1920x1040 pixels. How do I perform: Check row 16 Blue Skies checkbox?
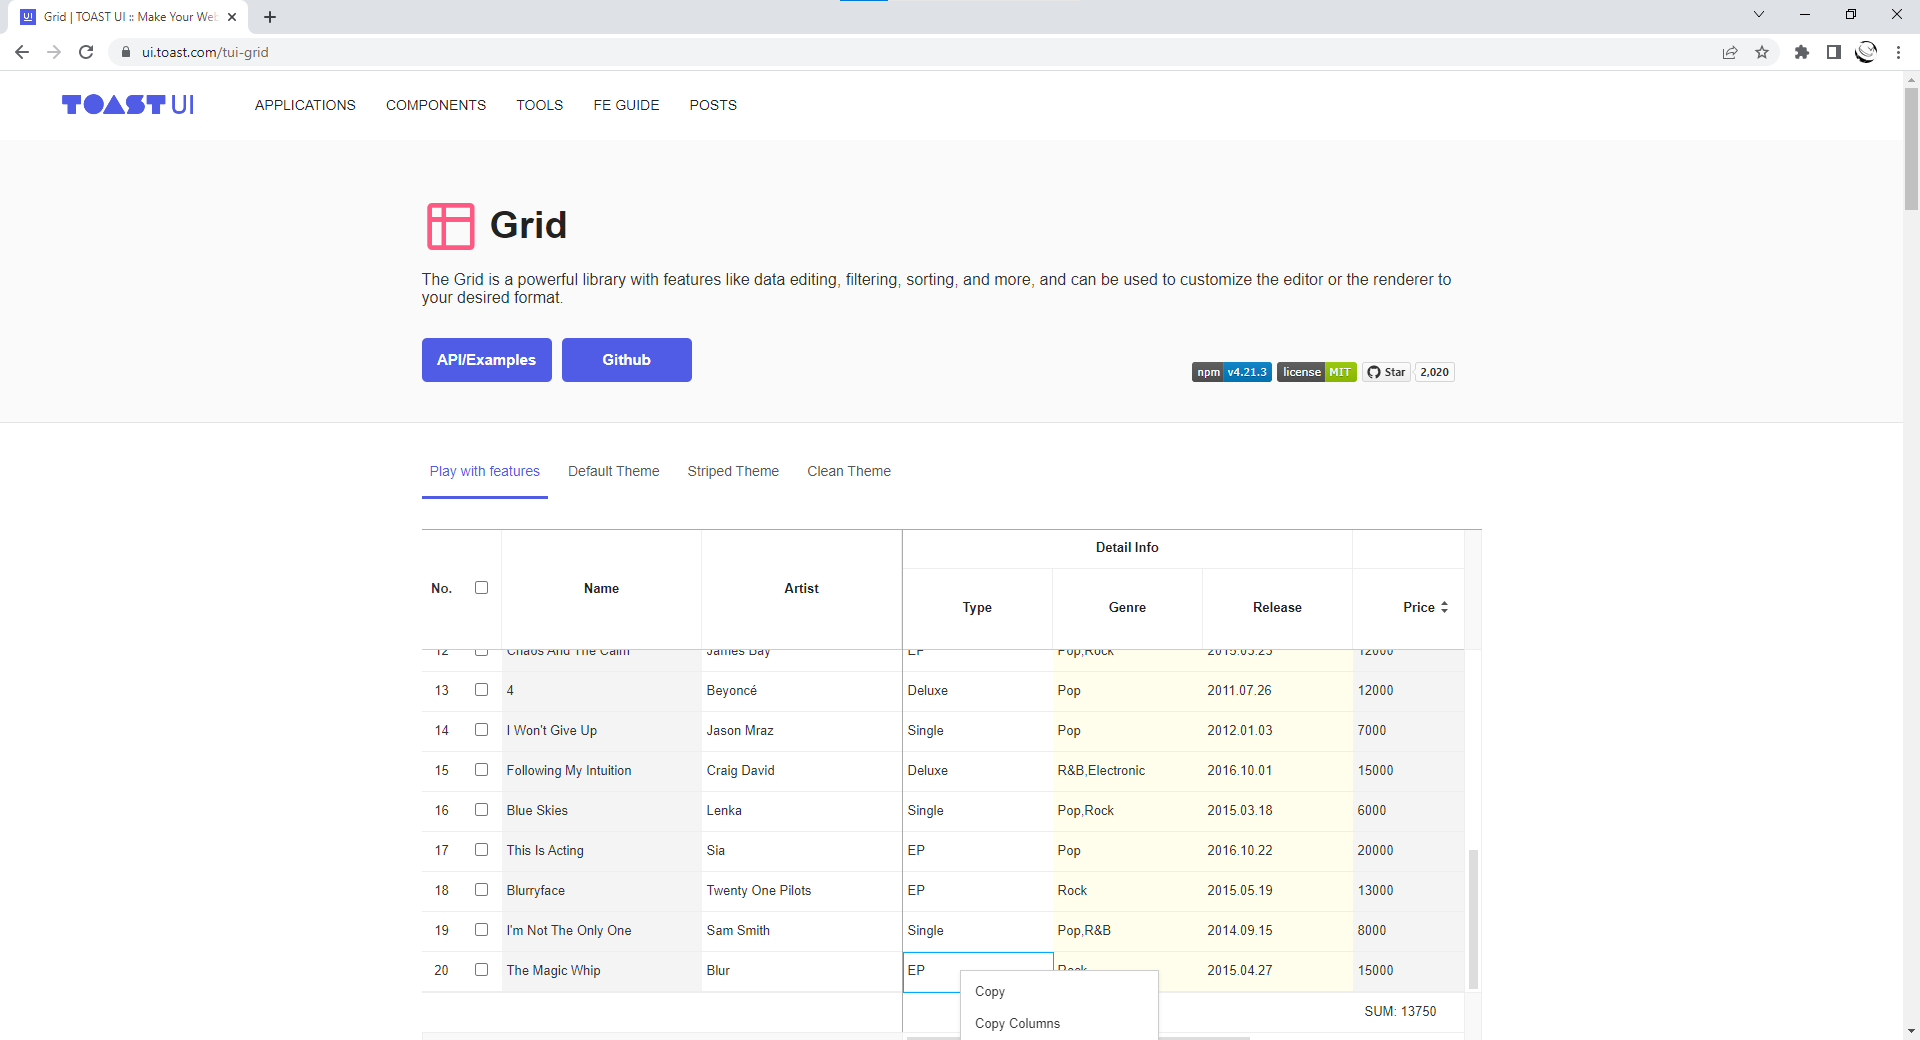point(482,810)
